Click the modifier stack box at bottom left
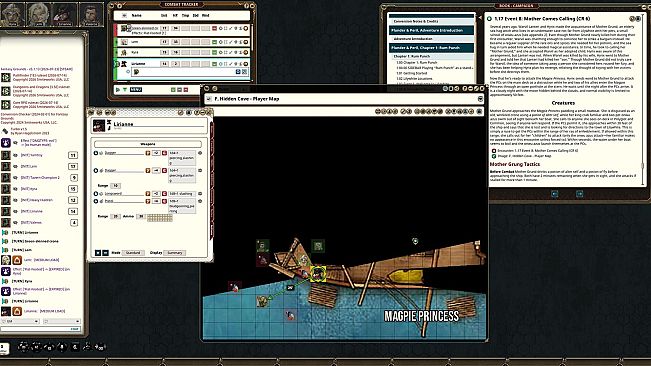This screenshot has height=366, width=651. point(4,348)
